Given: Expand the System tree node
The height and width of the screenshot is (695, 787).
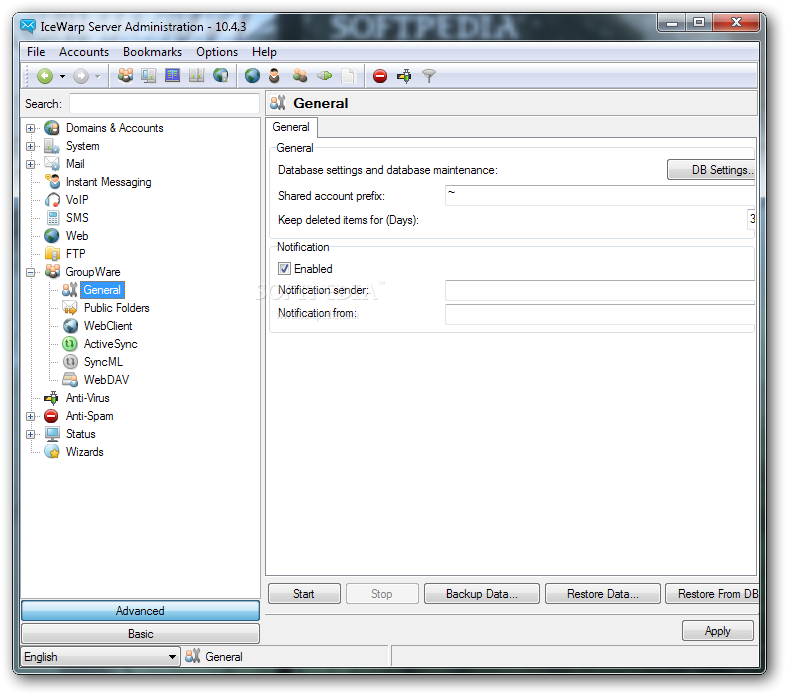Looking at the screenshot, I should [x=31, y=147].
